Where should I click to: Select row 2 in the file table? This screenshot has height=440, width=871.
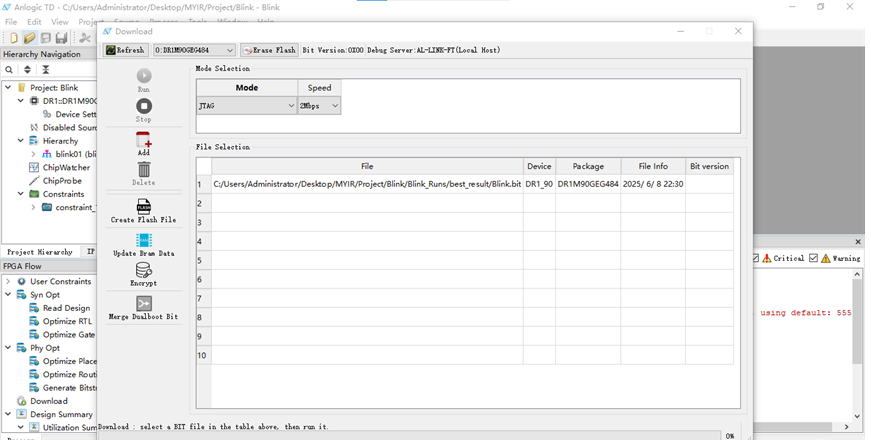pyautogui.click(x=465, y=203)
